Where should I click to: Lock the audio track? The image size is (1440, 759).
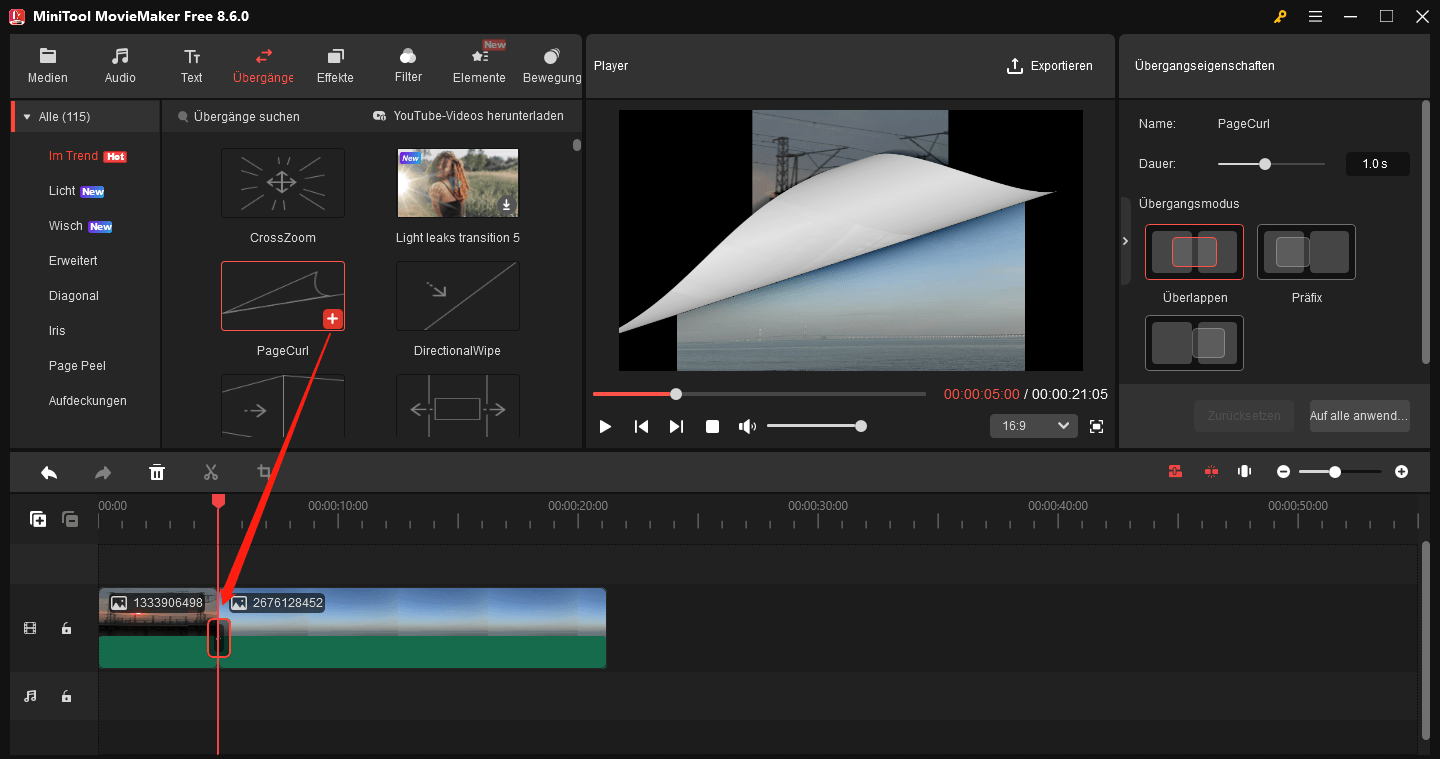(x=66, y=696)
